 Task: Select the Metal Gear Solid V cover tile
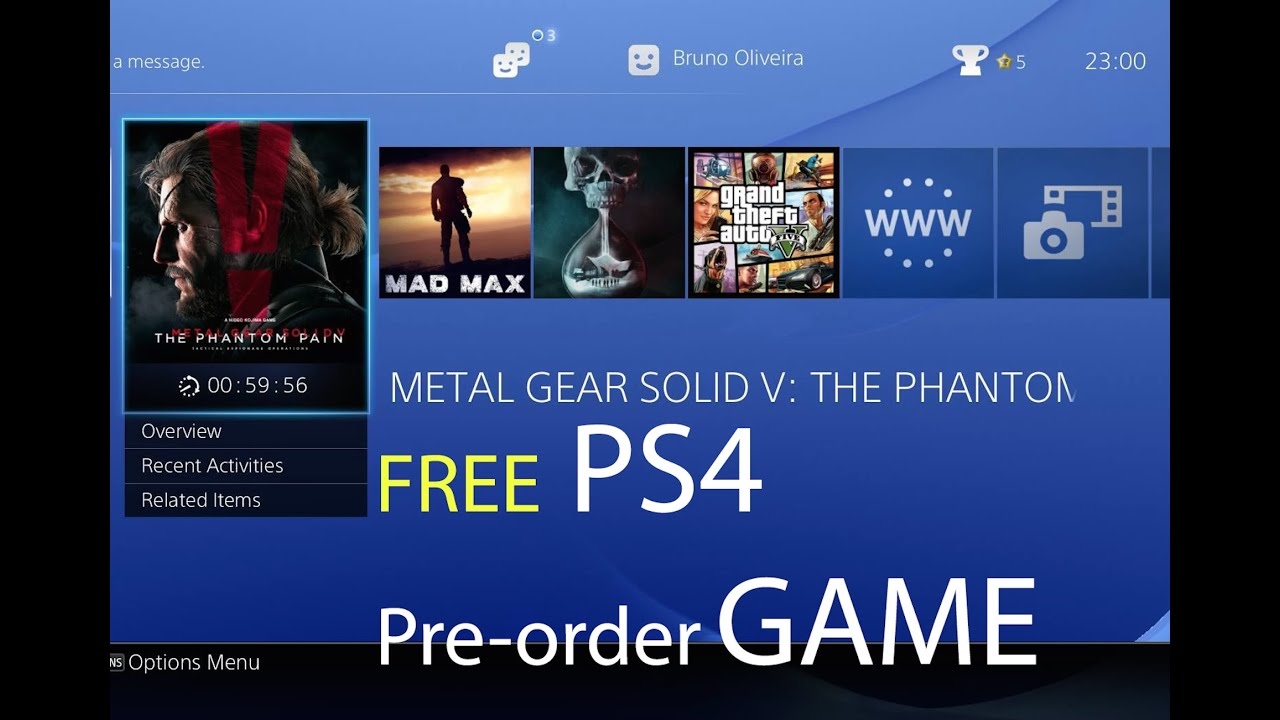tap(246, 266)
